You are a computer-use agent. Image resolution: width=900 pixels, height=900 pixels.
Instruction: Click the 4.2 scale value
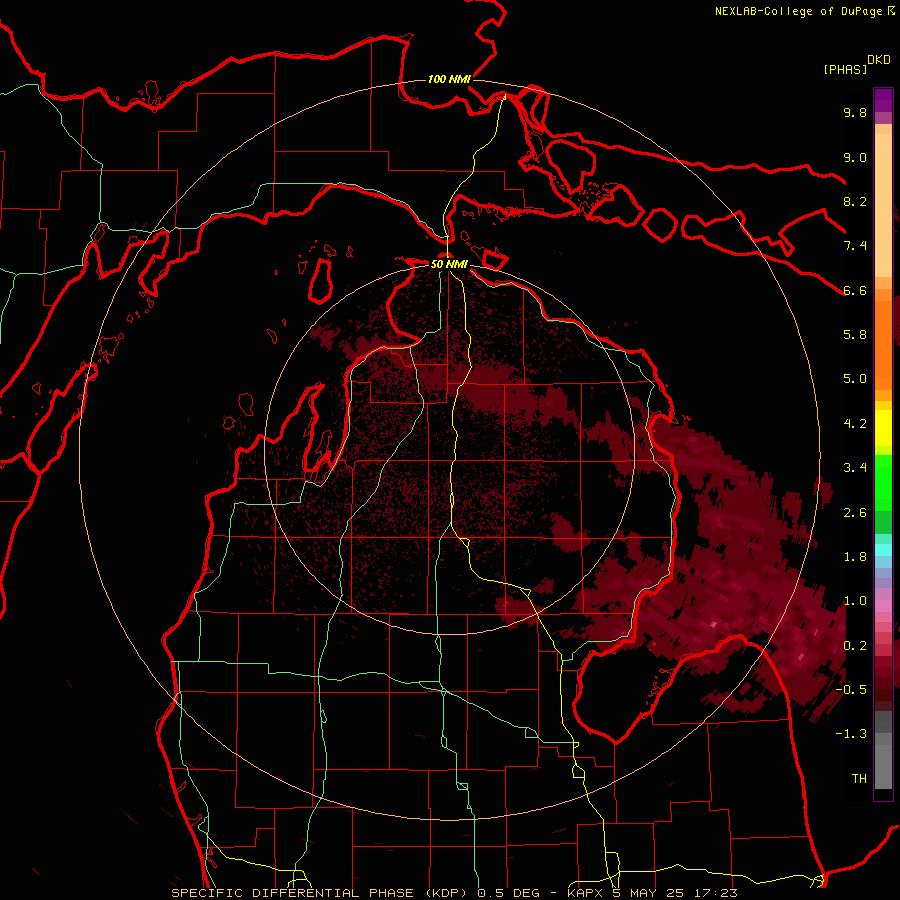[x=855, y=424]
